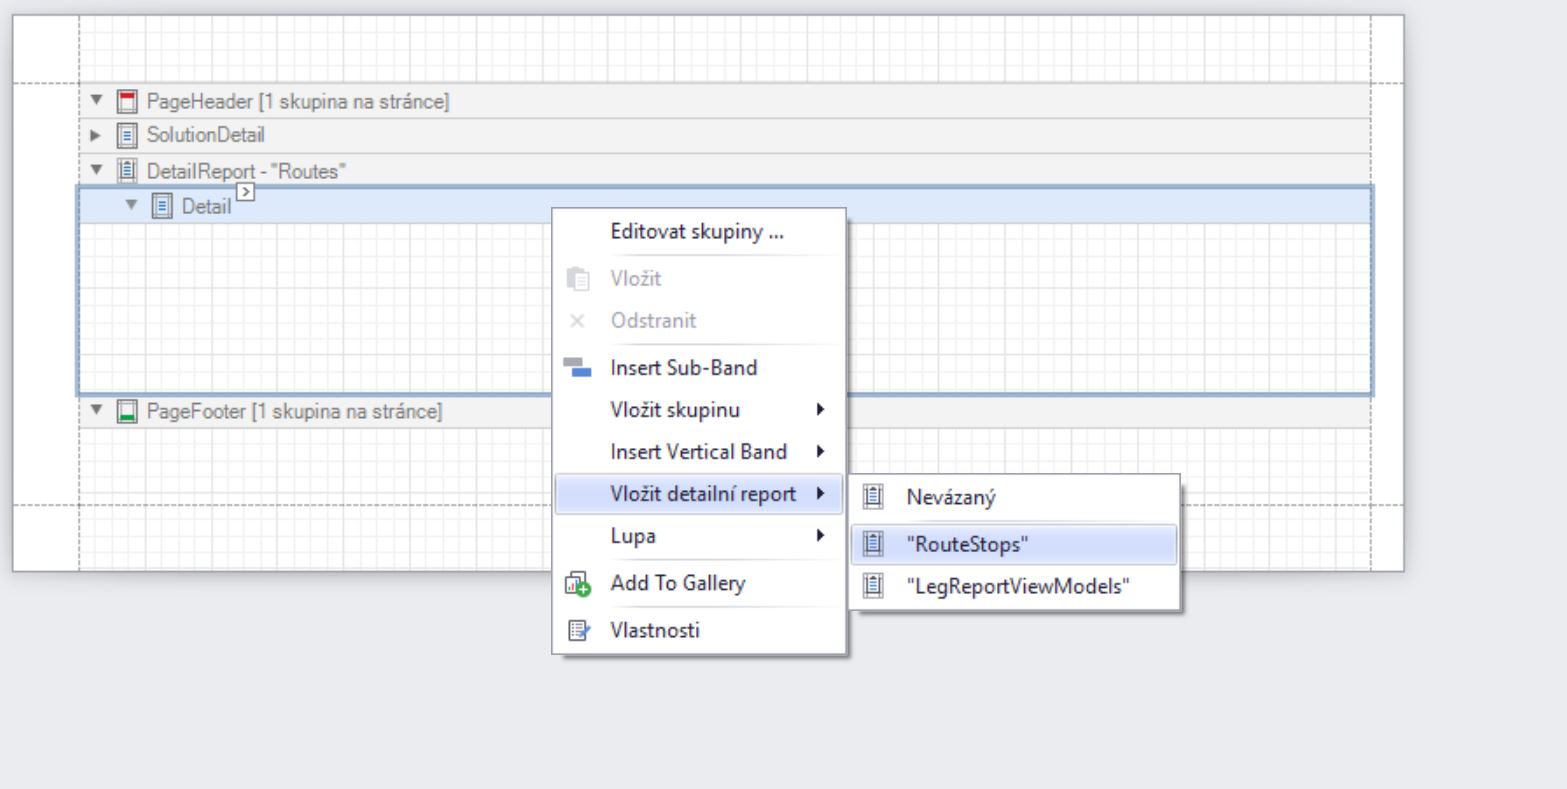1567x789 pixels.
Task: Select the DetailReport - "Routes" band label
Action: [246, 172]
